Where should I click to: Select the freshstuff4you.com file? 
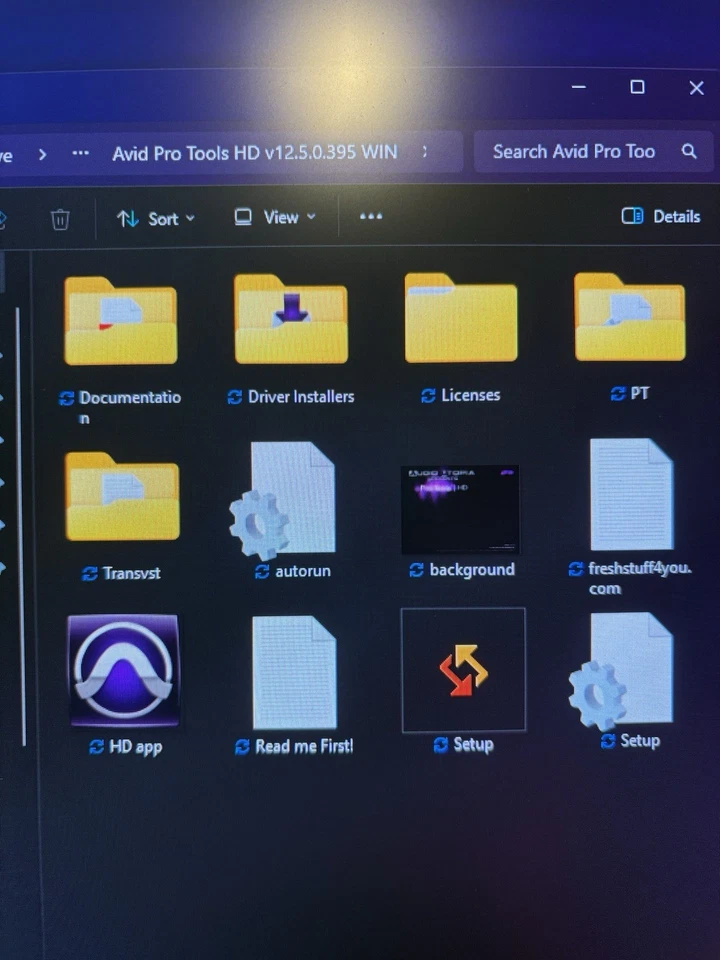coord(631,493)
